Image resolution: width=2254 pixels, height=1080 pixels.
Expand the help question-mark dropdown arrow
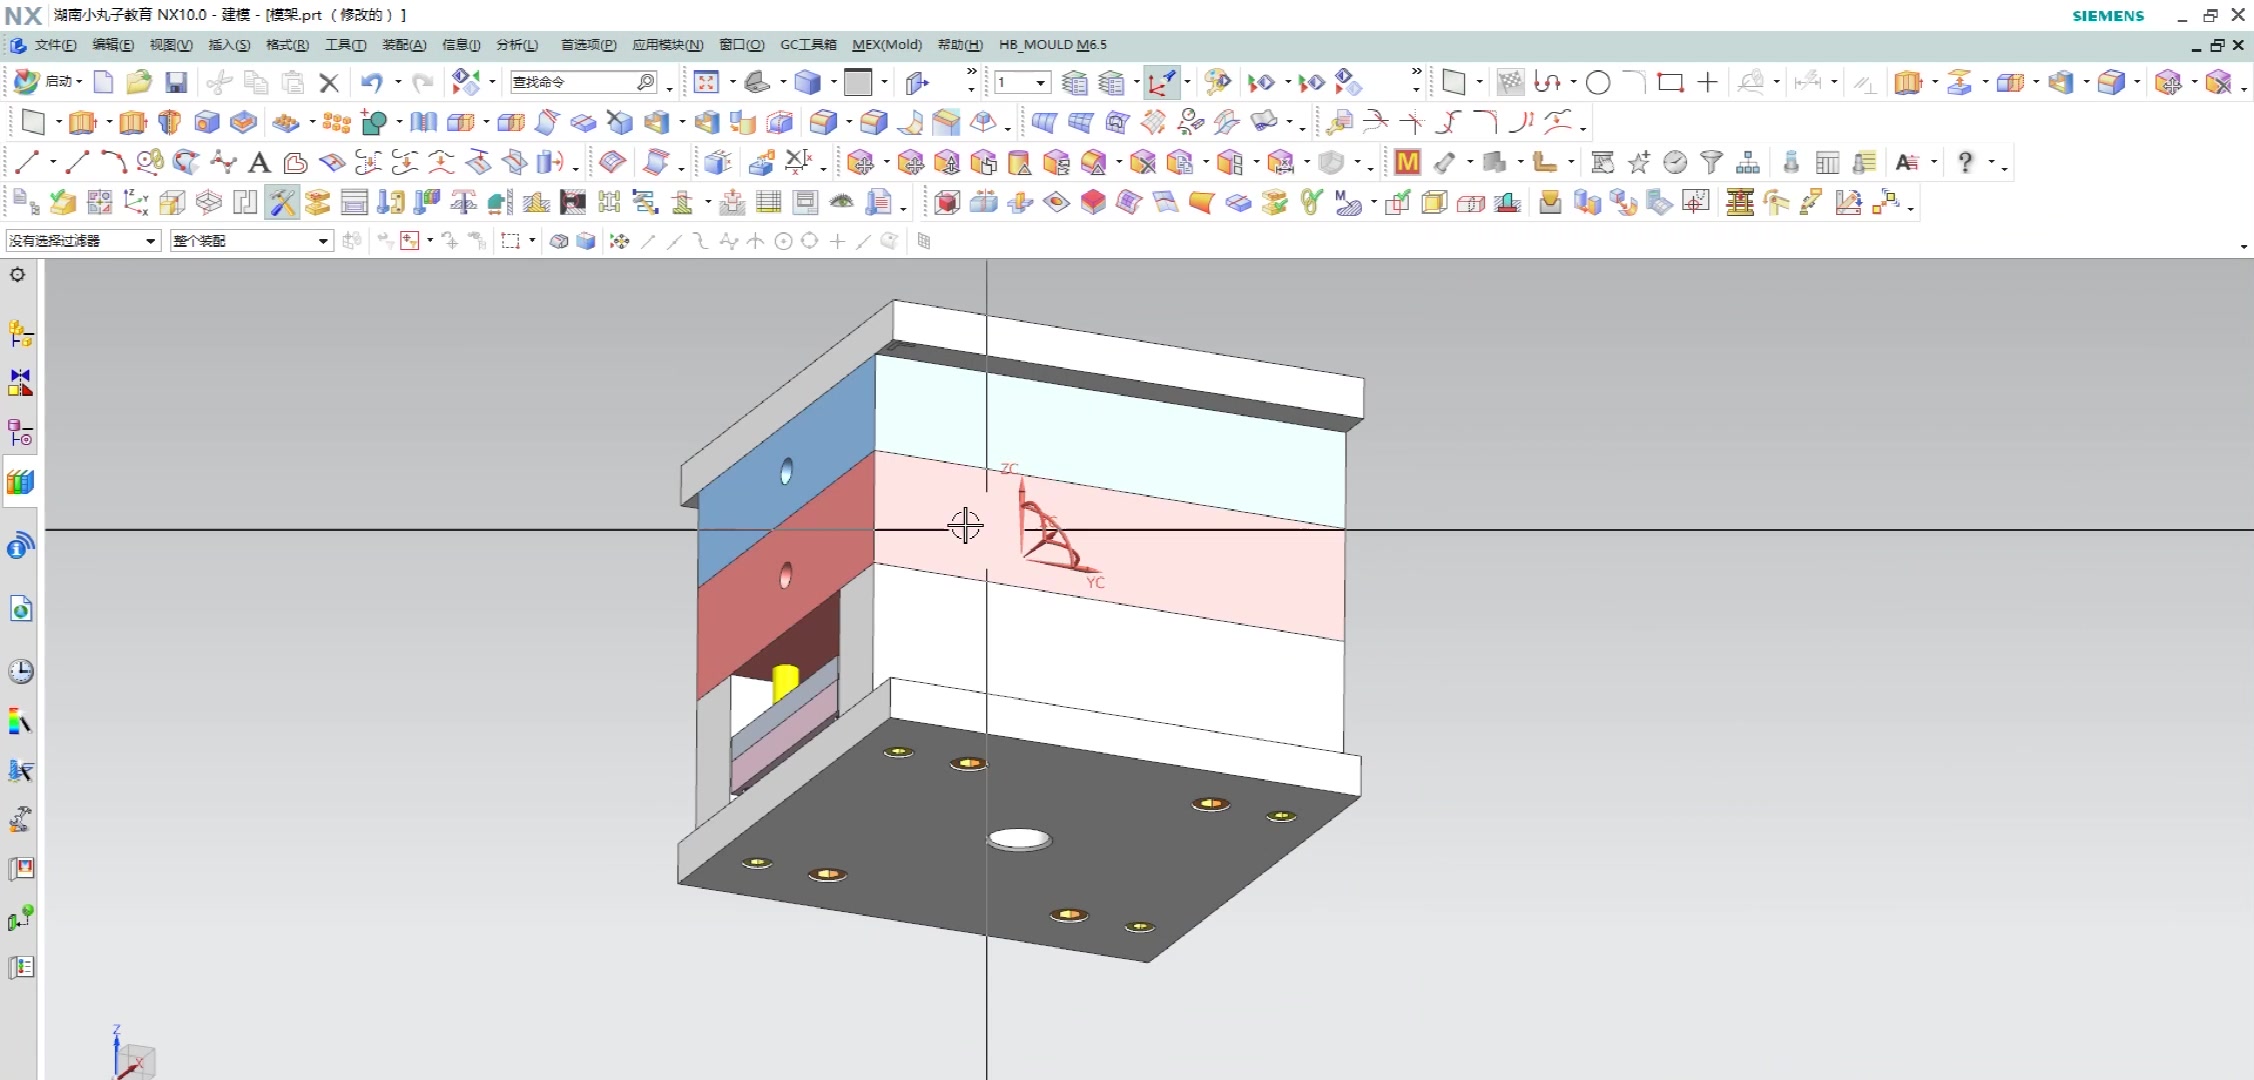(x=1991, y=162)
